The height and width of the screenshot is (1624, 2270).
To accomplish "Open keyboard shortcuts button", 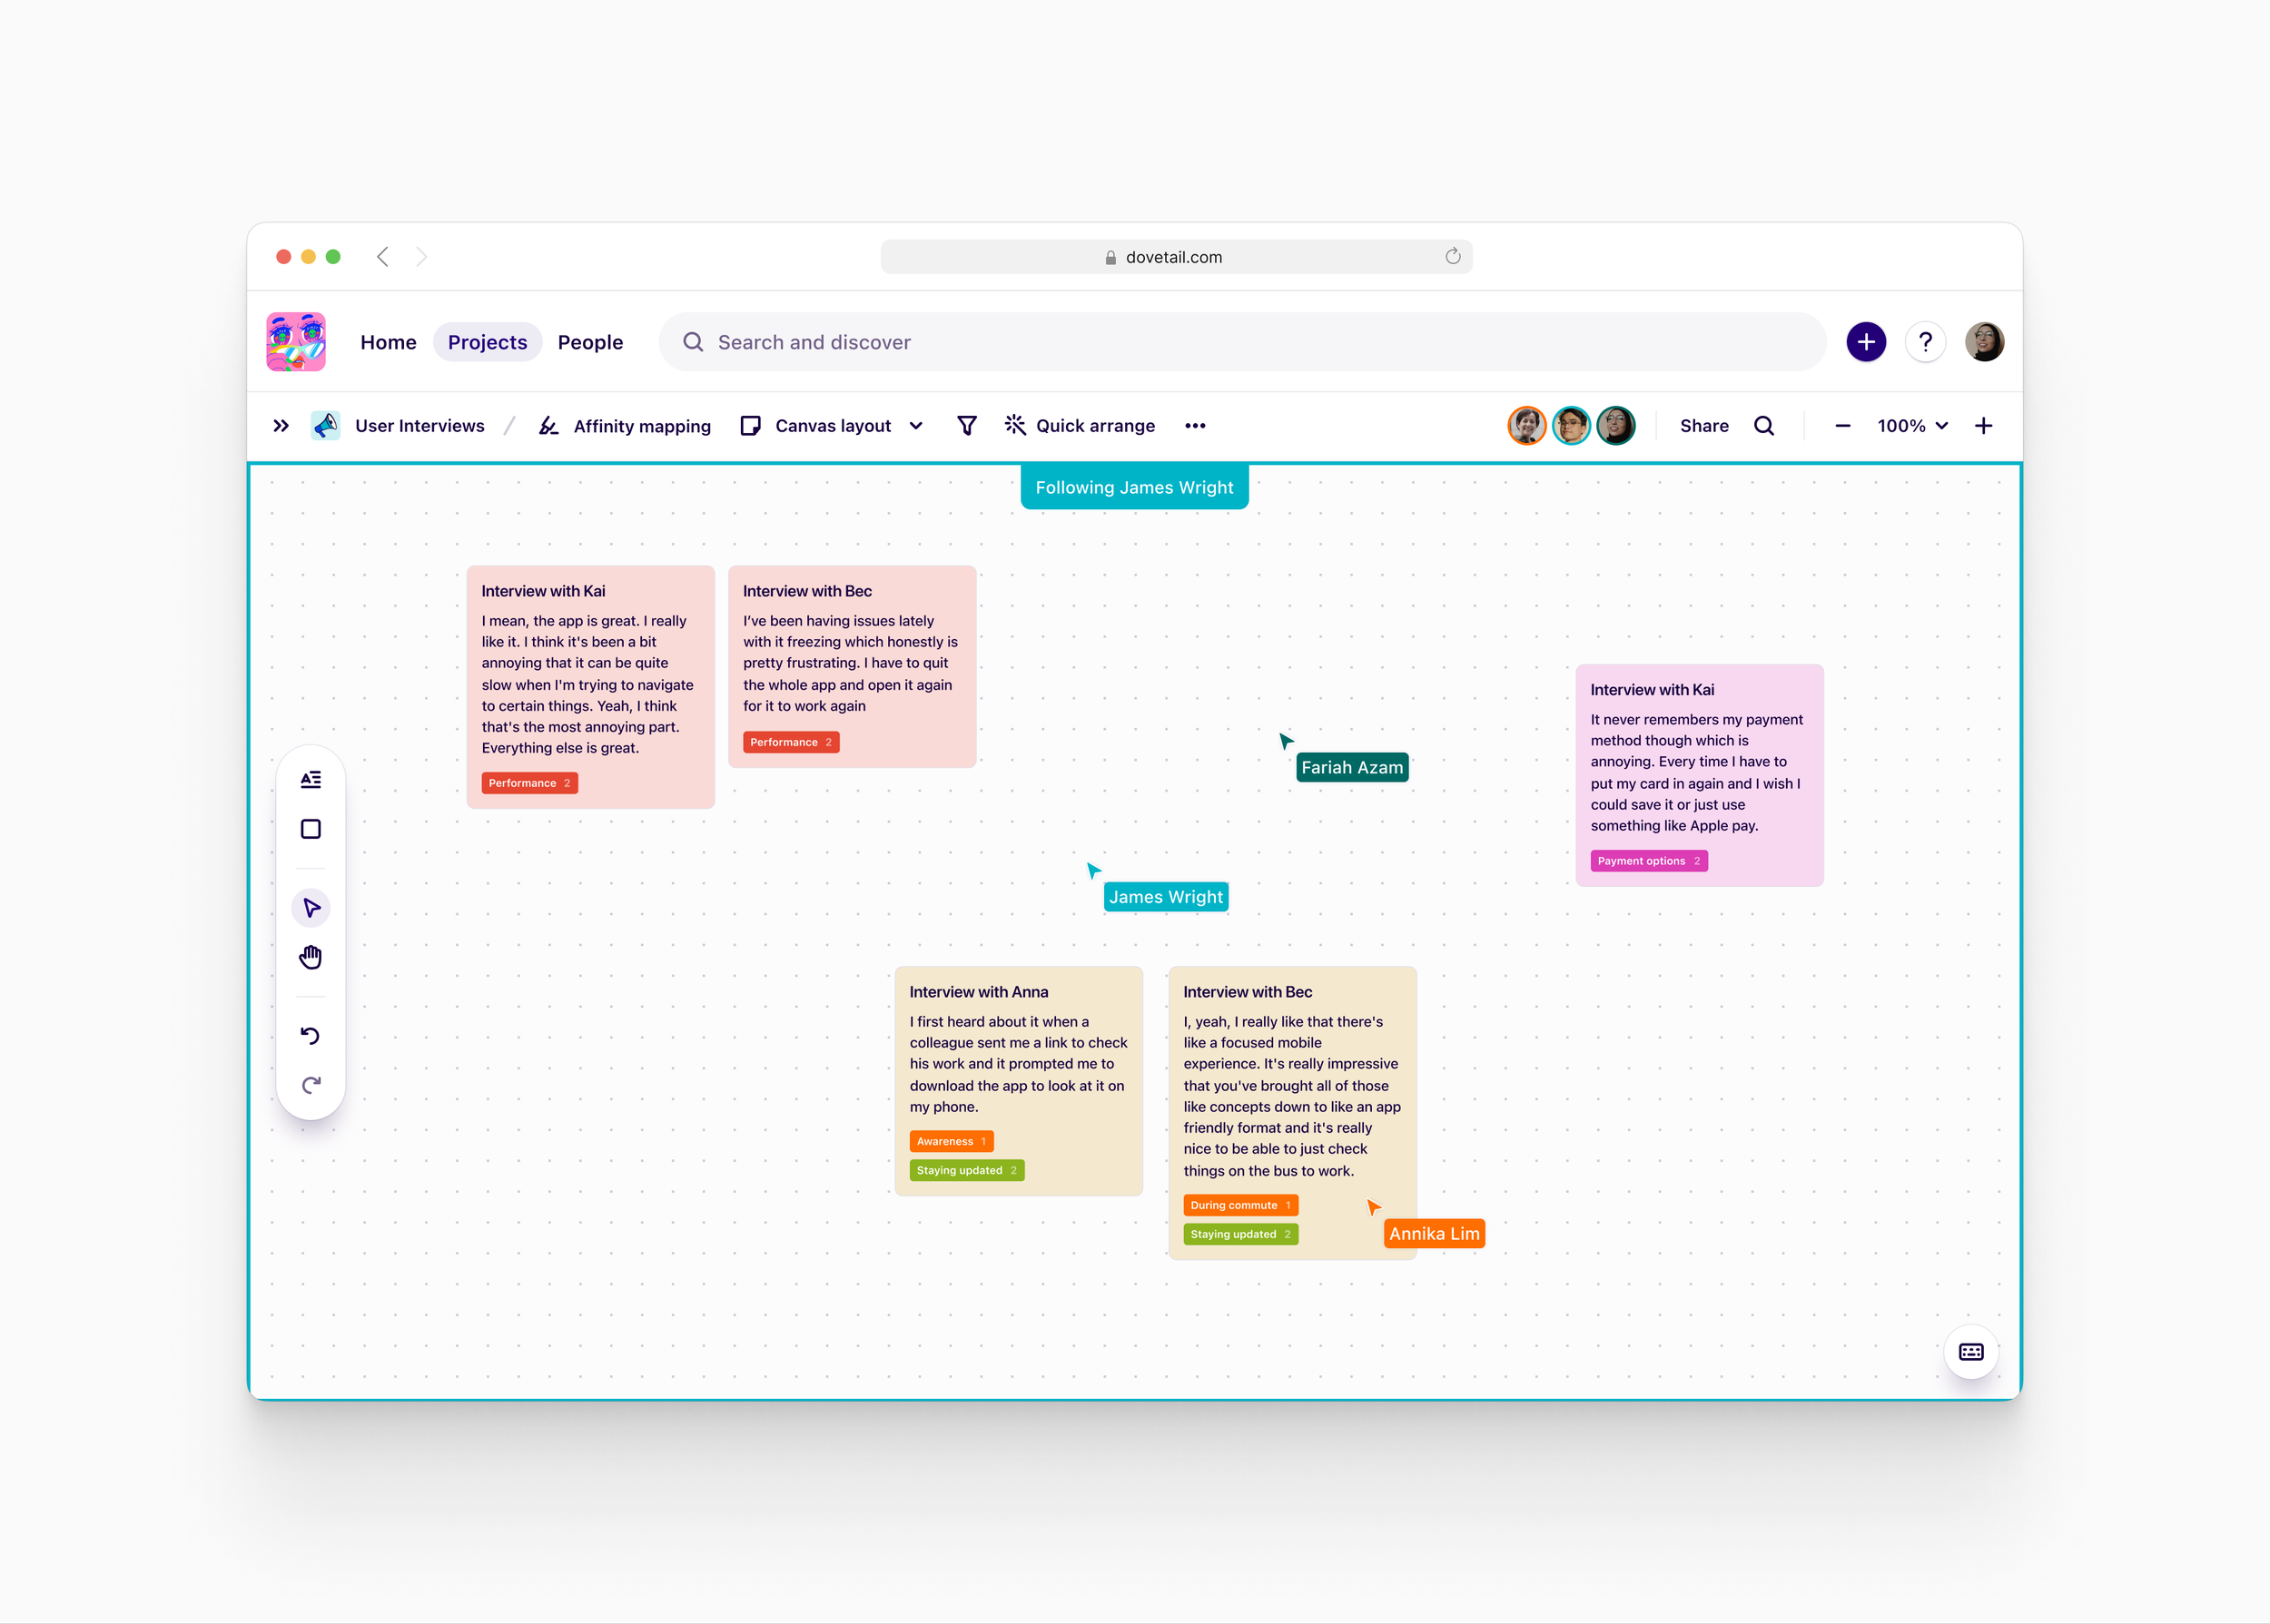I will pos(1970,1352).
